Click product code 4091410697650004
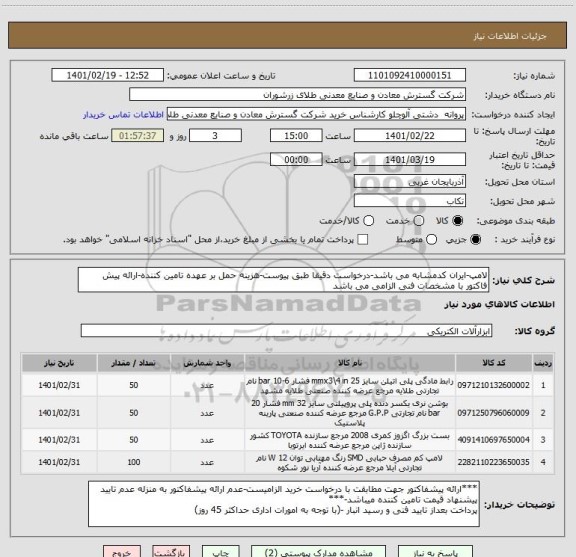Image resolution: width=576 pixels, height=557 pixels. click(493, 440)
